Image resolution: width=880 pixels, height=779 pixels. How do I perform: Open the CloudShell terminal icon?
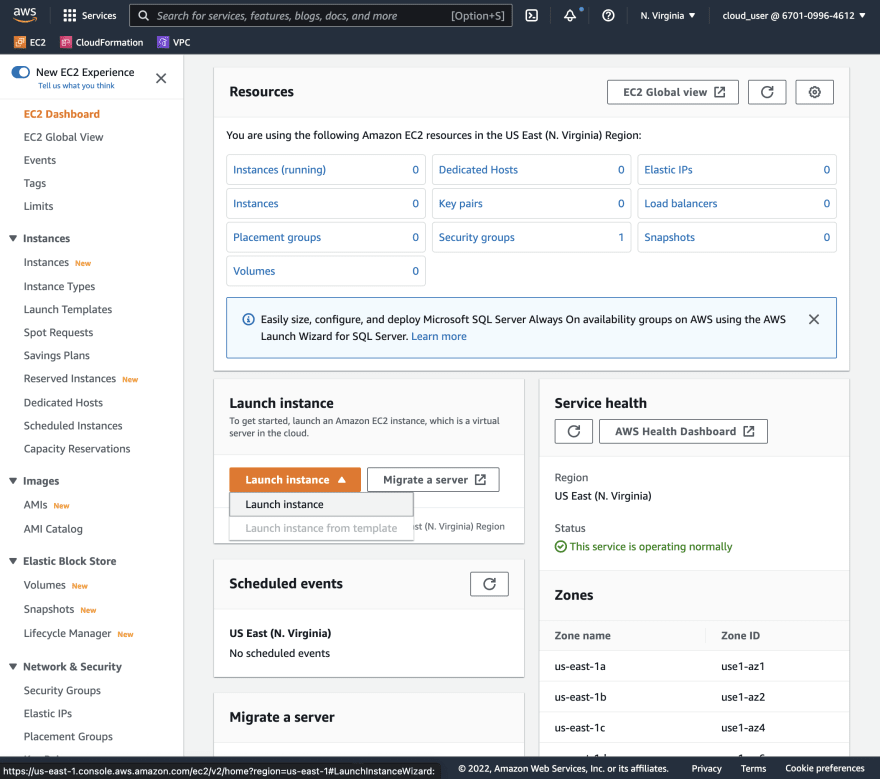coord(531,16)
